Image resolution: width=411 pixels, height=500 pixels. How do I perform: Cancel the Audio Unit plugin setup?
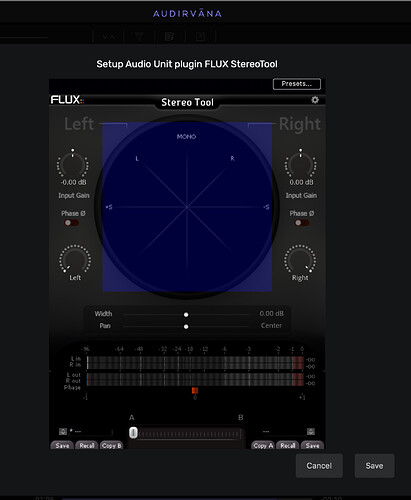tap(319, 466)
